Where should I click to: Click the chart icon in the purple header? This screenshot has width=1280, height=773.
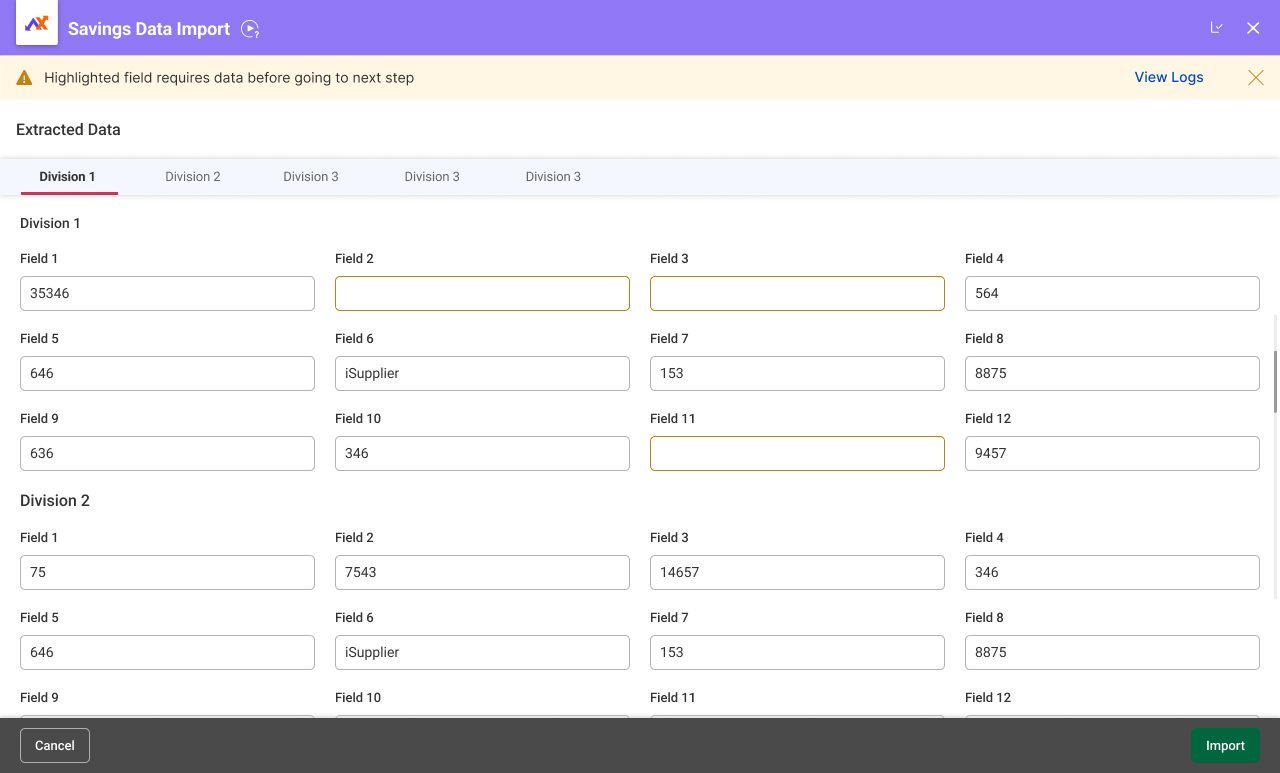click(x=1217, y=28)
